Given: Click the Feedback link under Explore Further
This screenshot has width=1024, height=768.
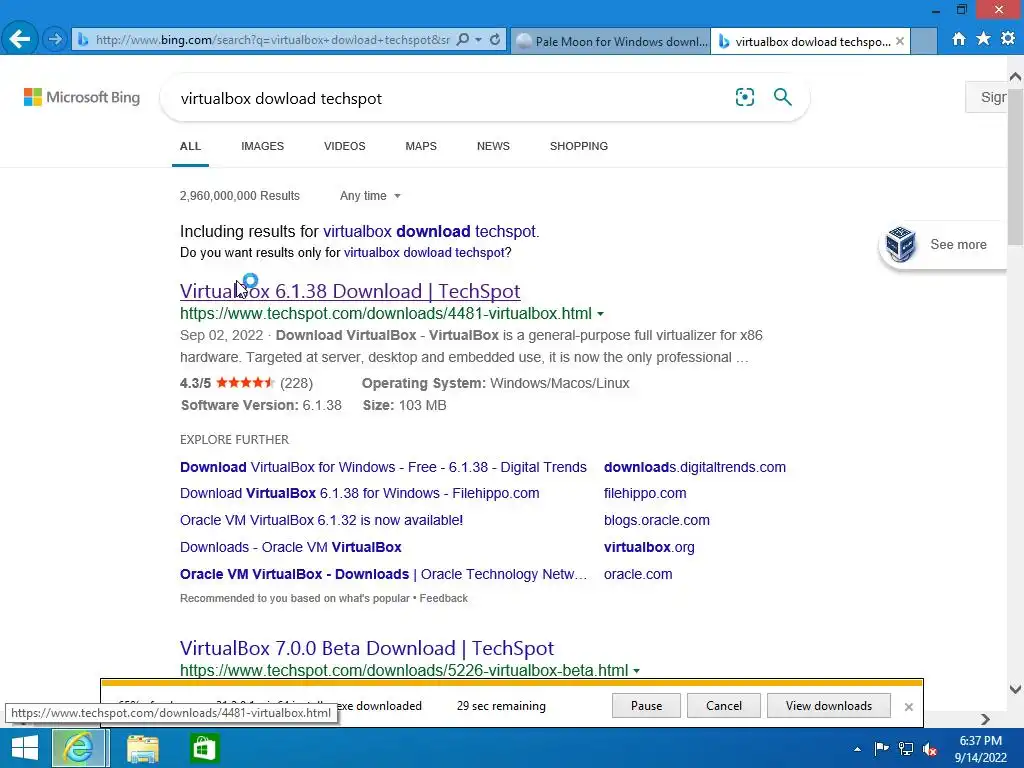Looking at the screenshot, I should (x=443, y=598).
